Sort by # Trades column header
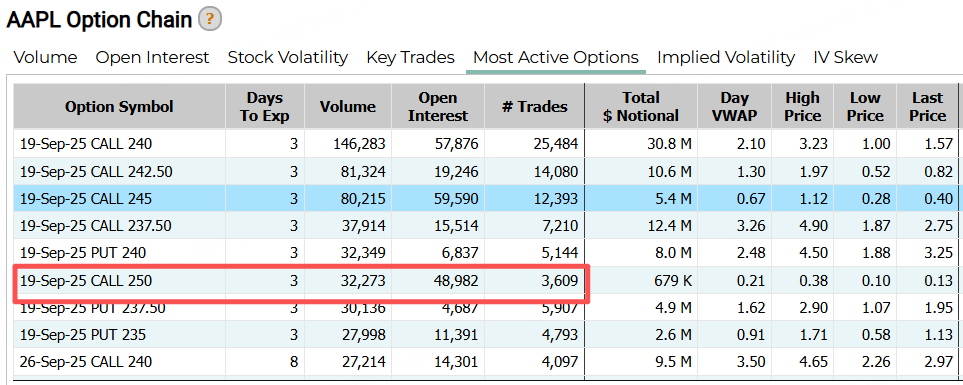Viewport: 963px width, 385px height. point(534,107)
